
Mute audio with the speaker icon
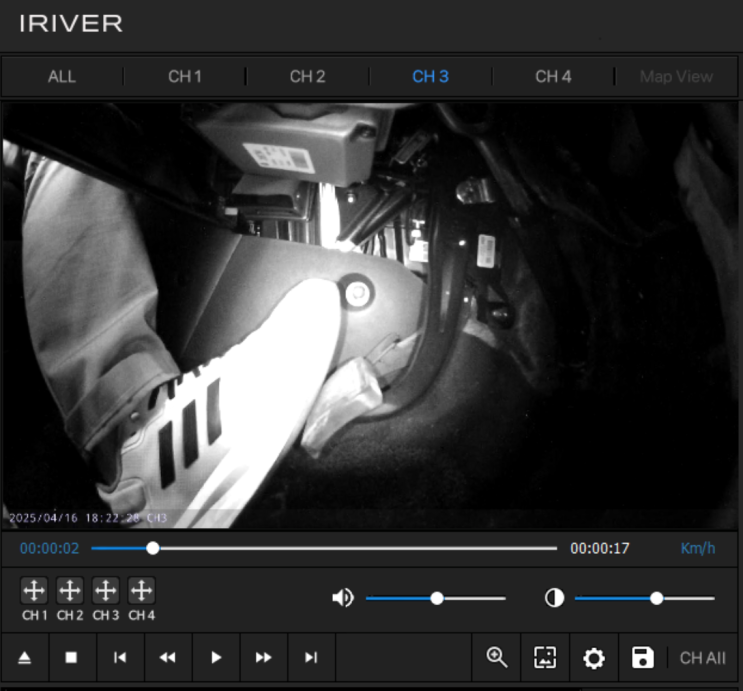[x=343, y=598]
